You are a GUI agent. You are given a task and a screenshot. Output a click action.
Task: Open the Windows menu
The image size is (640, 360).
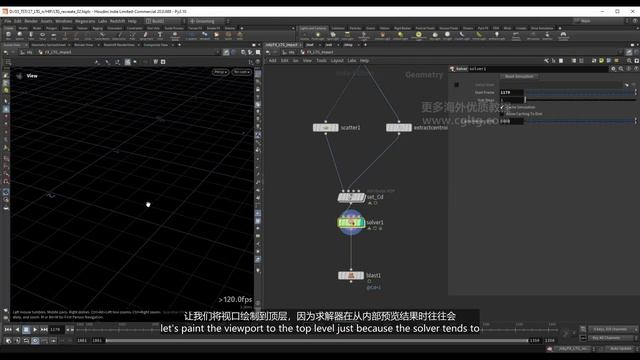[63, 21]
